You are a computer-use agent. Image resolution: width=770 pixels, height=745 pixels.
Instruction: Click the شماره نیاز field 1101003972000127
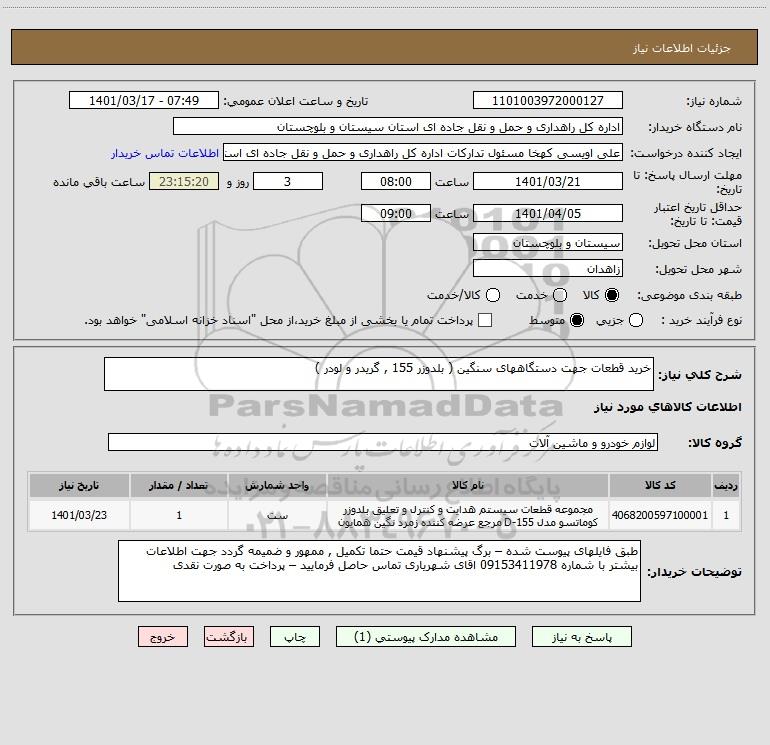point(548,101)
